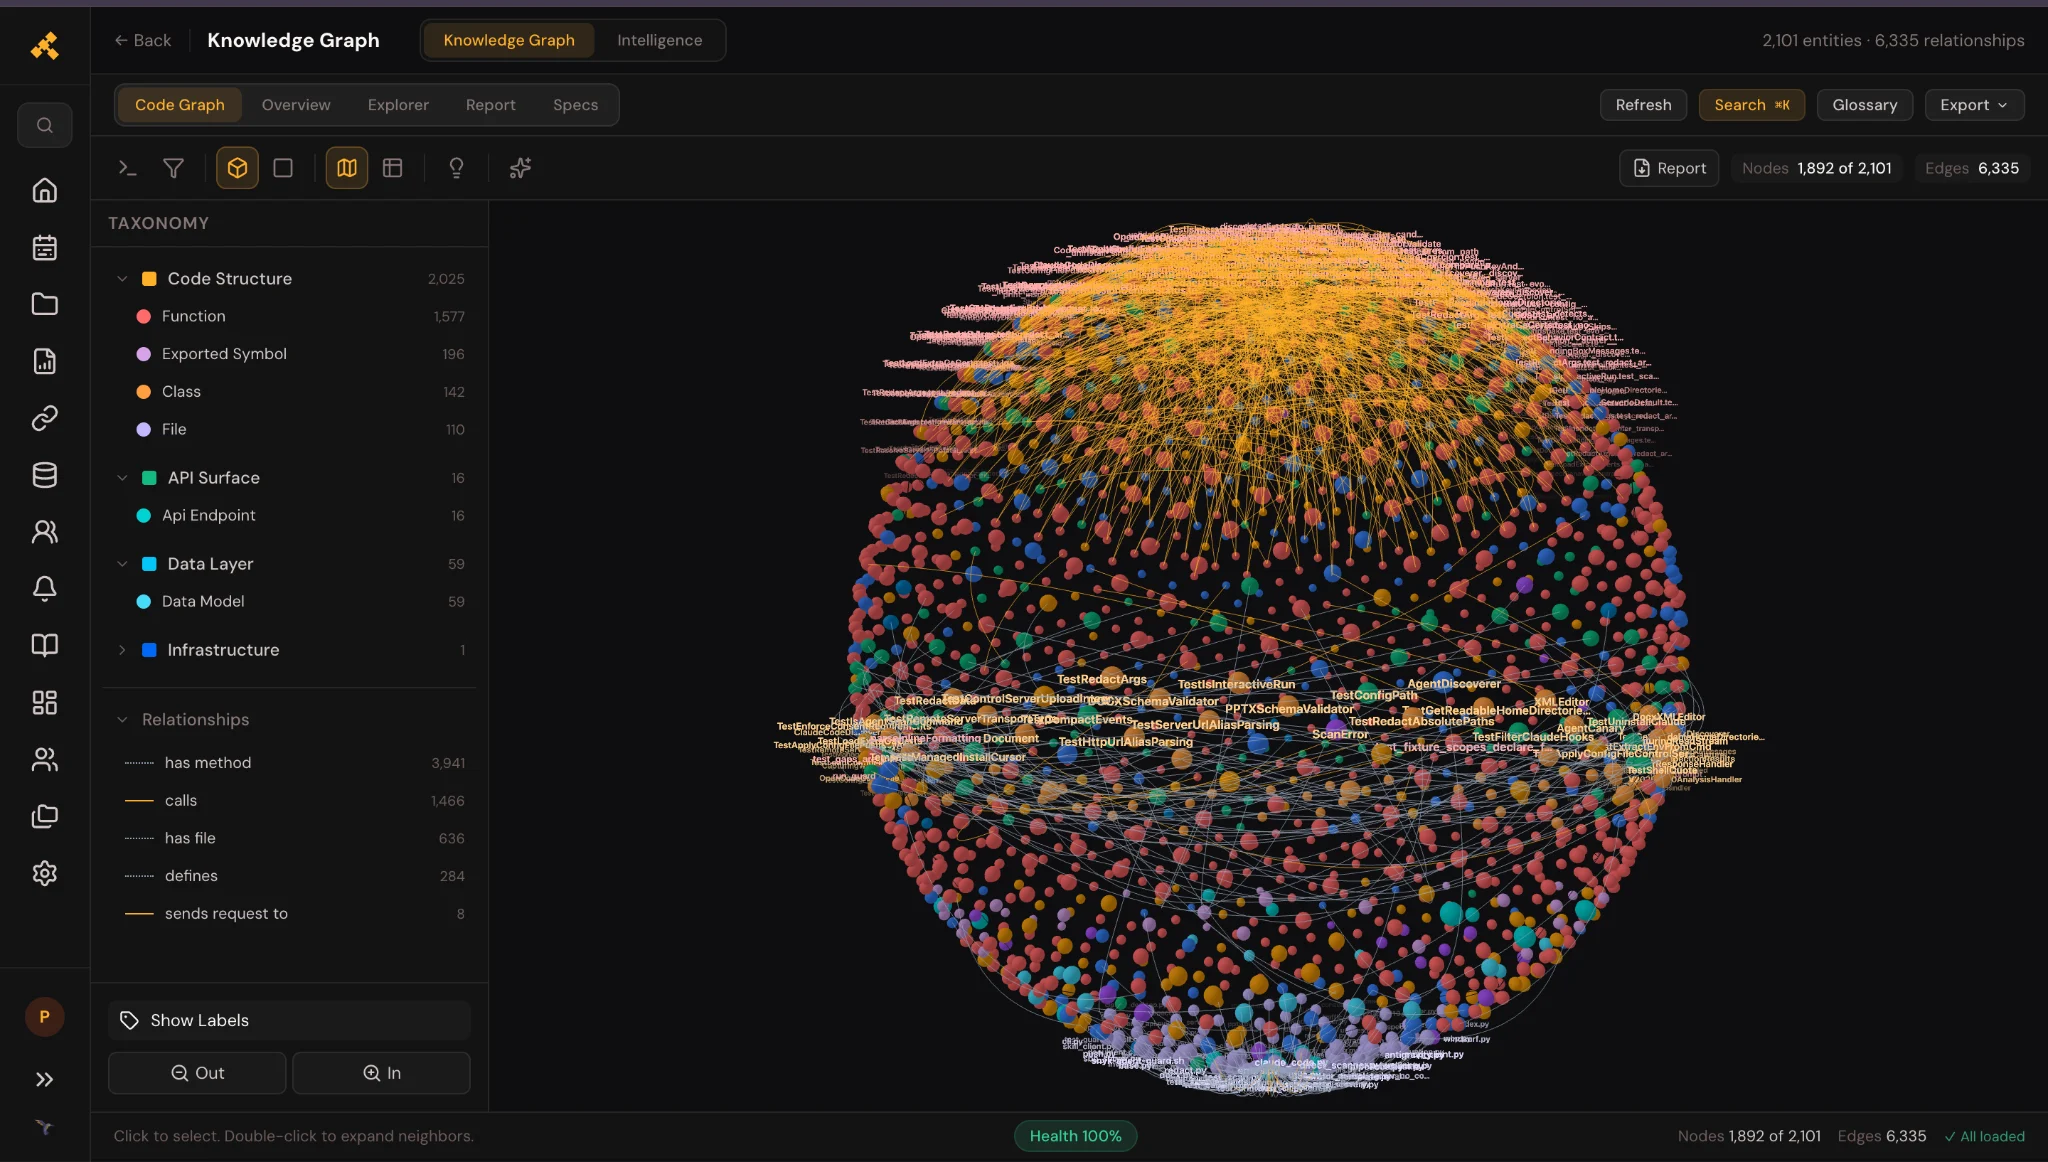Click the Search ⌘K button
Viewport: 2048px width, 1162px height.
coord(1752,105)
